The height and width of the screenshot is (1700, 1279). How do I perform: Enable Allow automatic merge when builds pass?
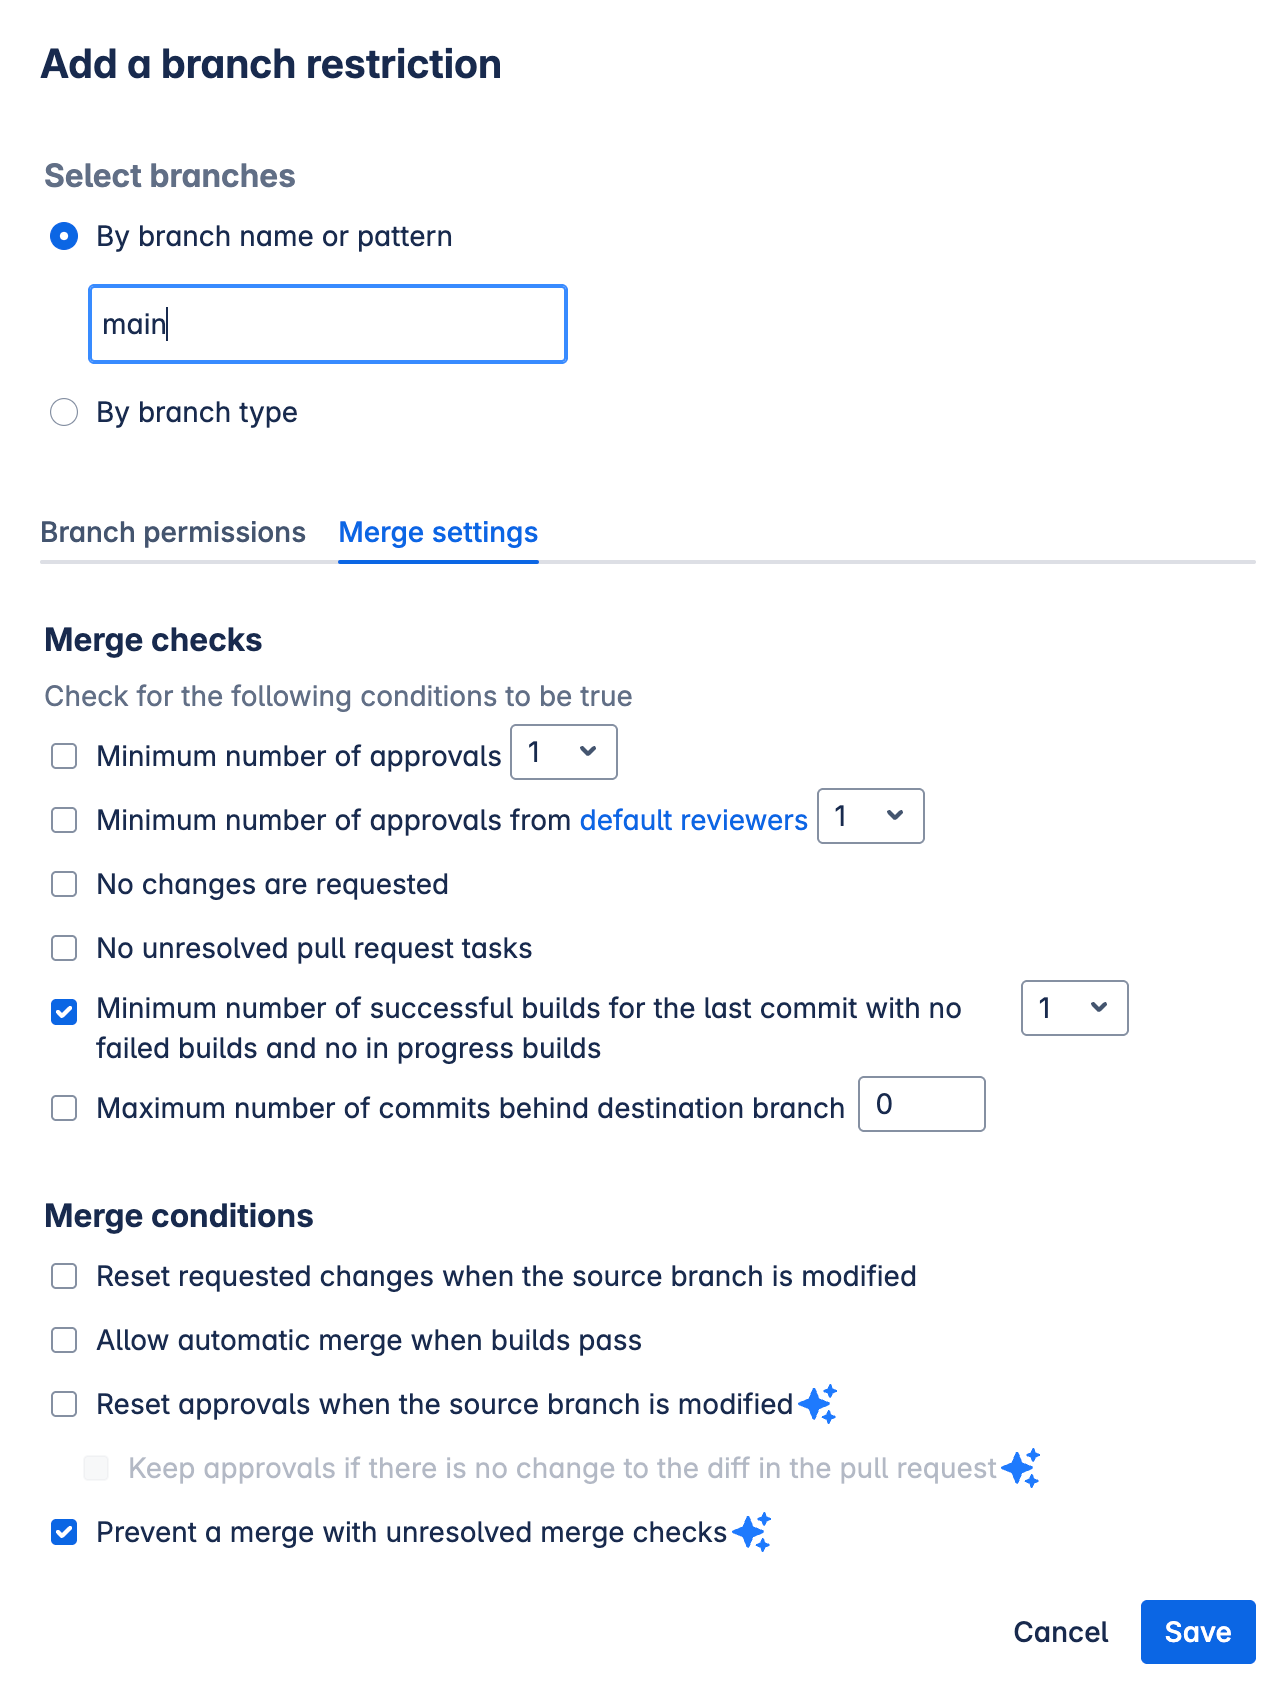63,1340
